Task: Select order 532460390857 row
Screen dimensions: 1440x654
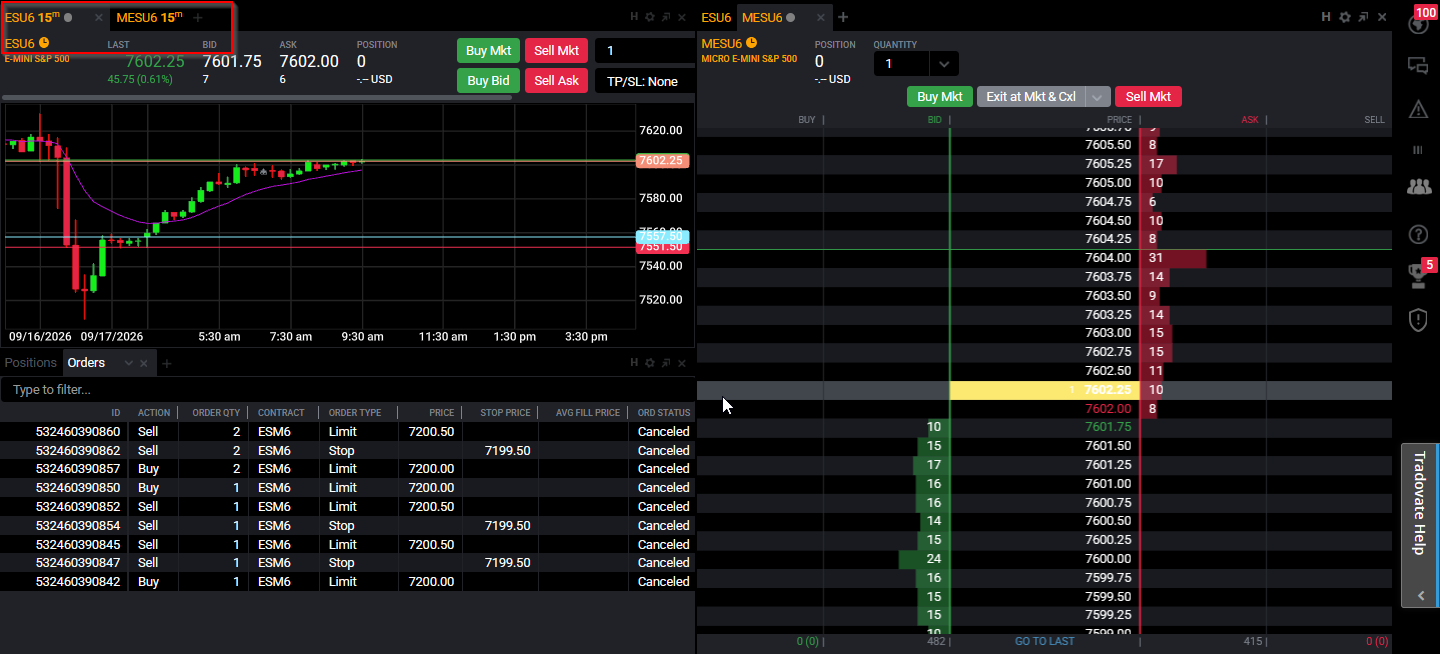Action: click(x=347, y=469)
